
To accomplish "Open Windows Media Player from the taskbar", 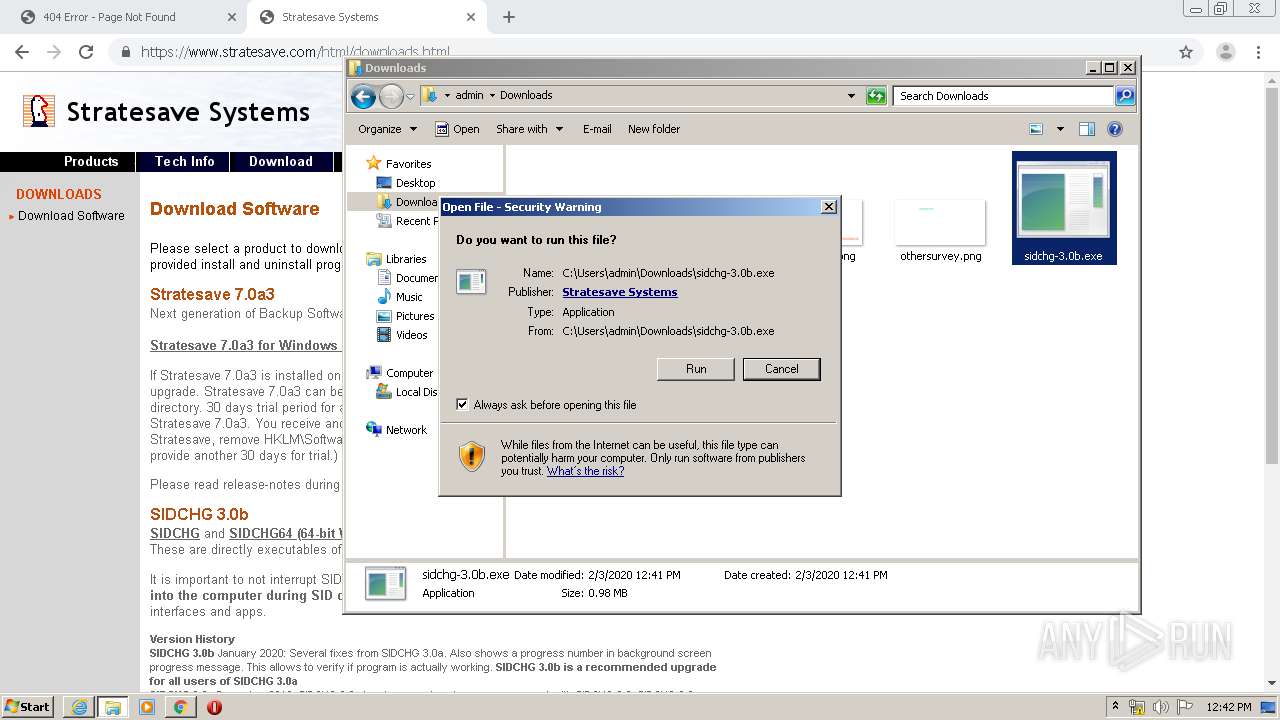I will coord(147,707).
